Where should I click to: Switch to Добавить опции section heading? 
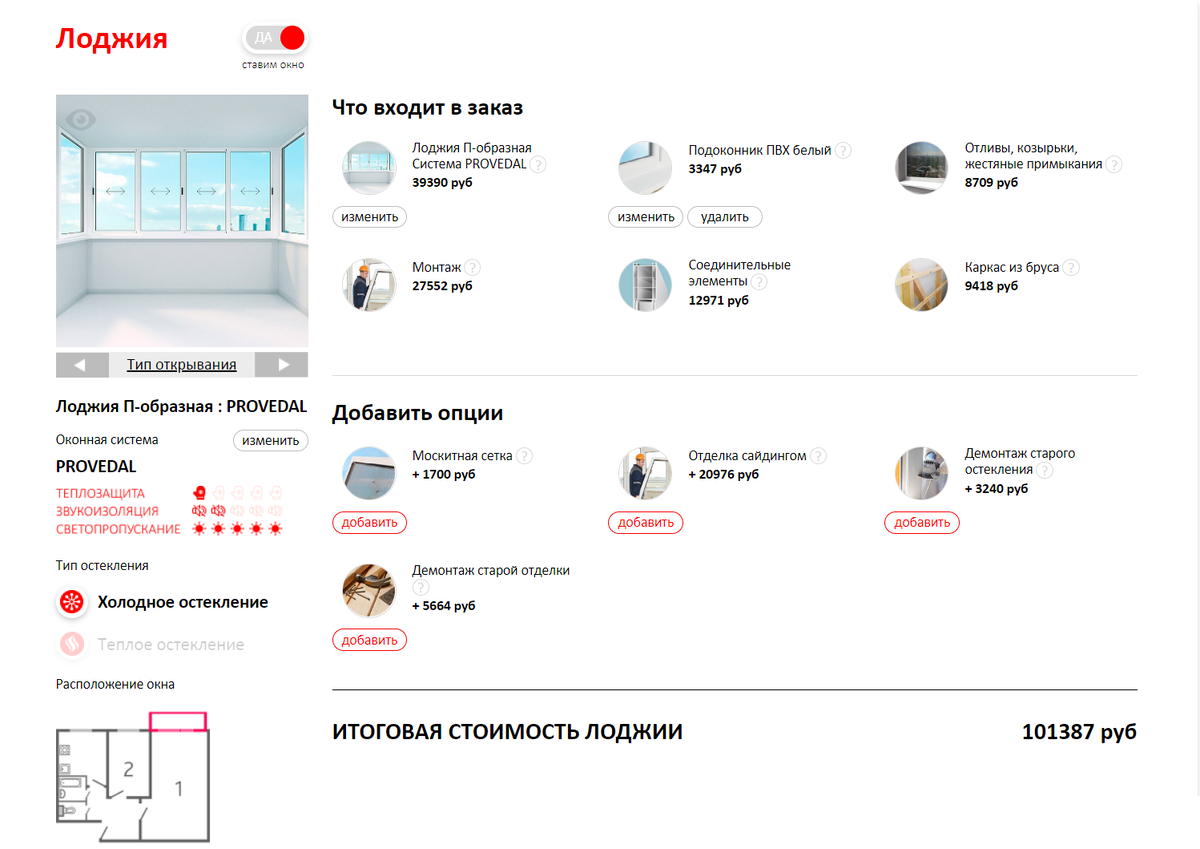tap(417, 412)
